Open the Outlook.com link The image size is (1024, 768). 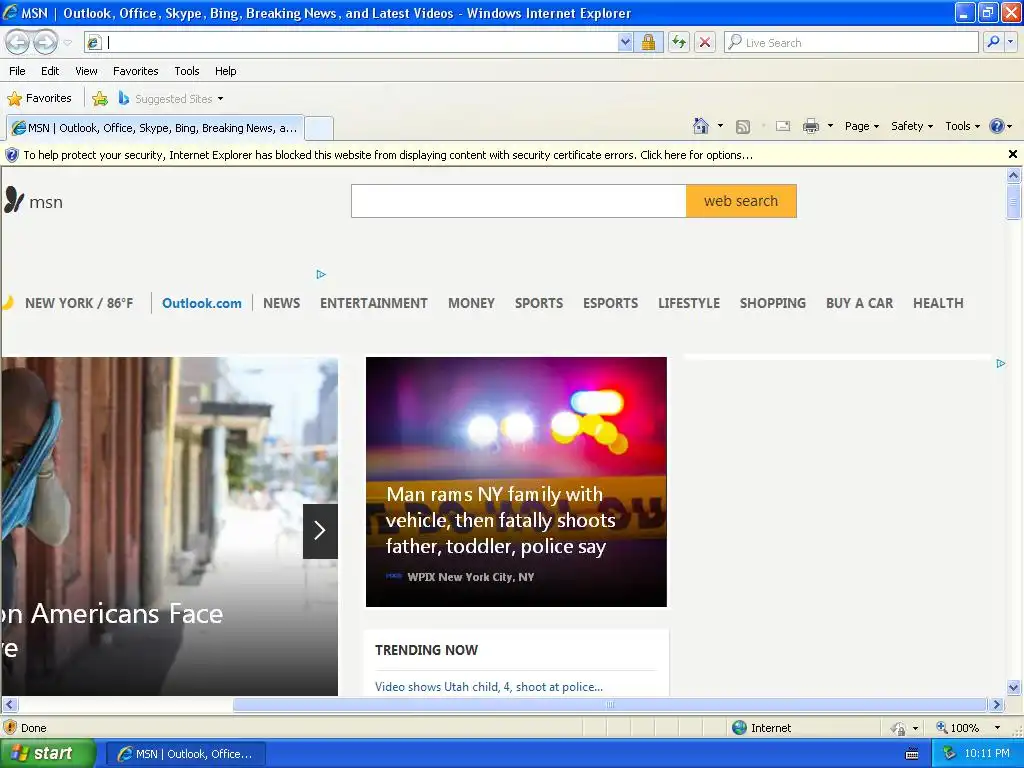(x=202, y=303)
